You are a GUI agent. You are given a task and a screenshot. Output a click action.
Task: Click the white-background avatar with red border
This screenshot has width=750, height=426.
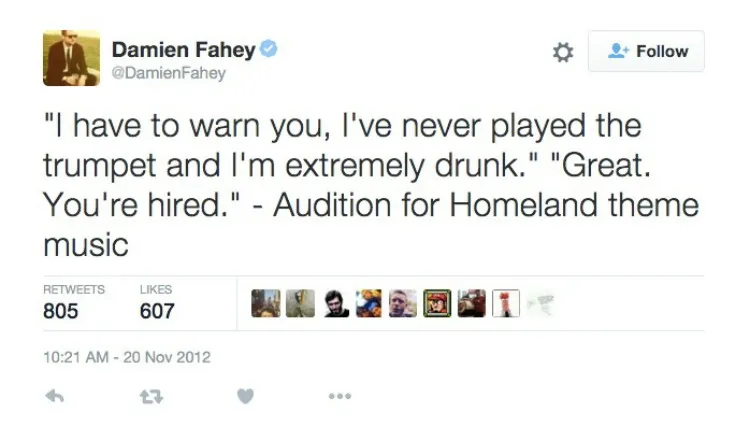(x=506, y=303)
